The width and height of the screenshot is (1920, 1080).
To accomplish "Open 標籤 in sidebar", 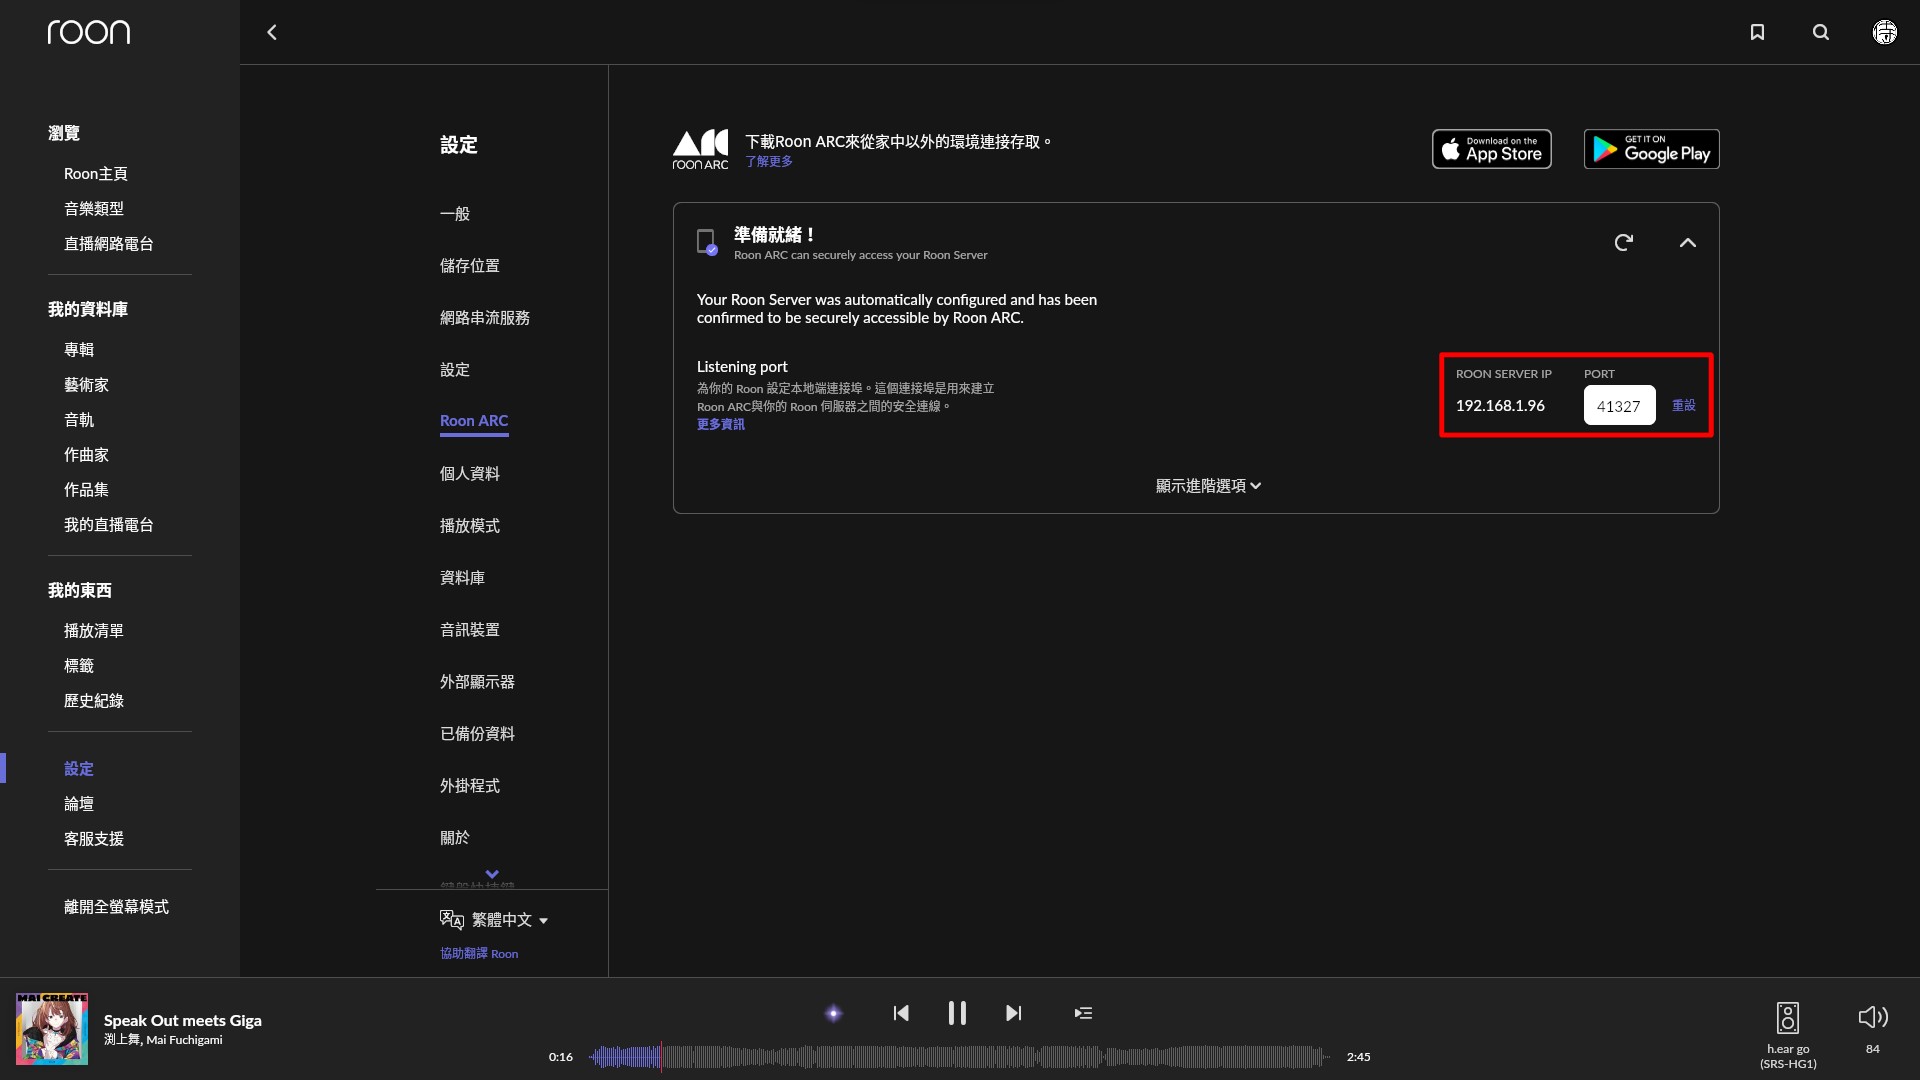I will pyautogui.click(x=79, y=665).
